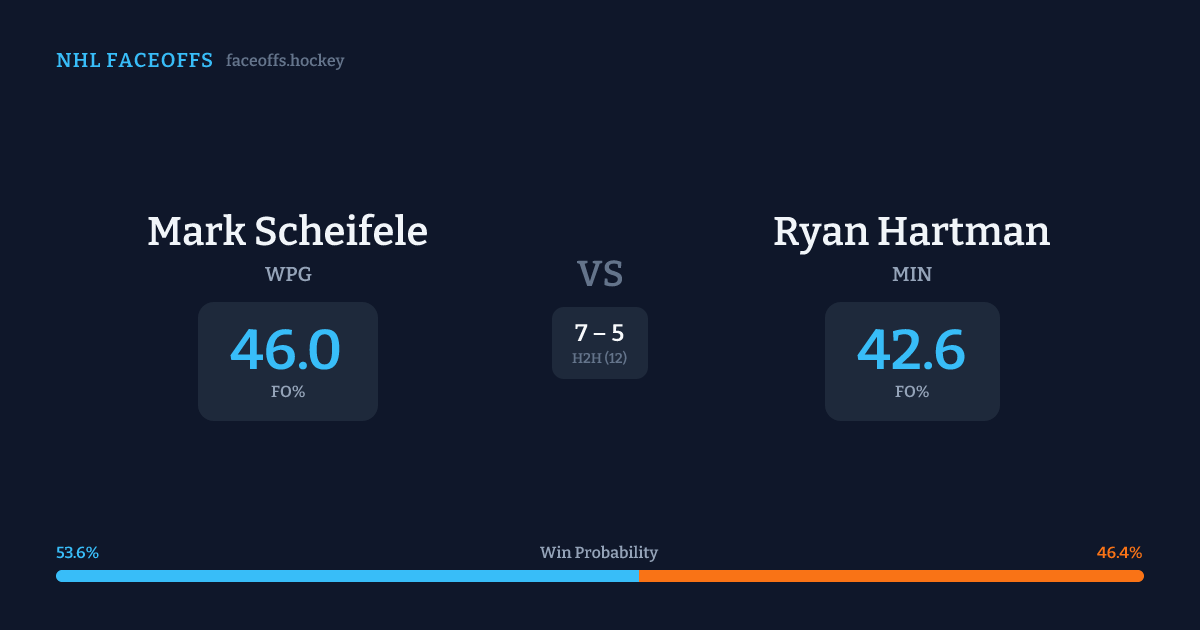The width and height of the screenshot is (1200, 630).
Task: Click the VS text between players
Action: click(x=600, y=274)
